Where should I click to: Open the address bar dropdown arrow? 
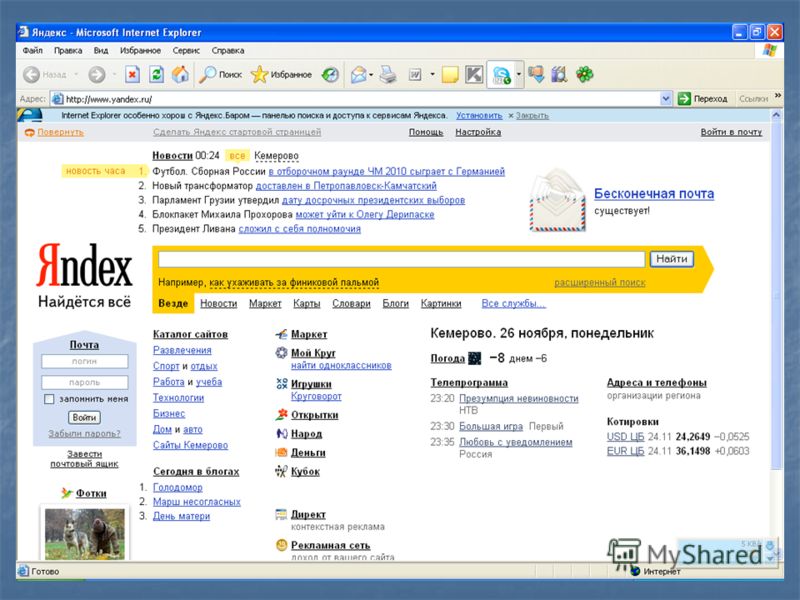(x=665, y=98)
